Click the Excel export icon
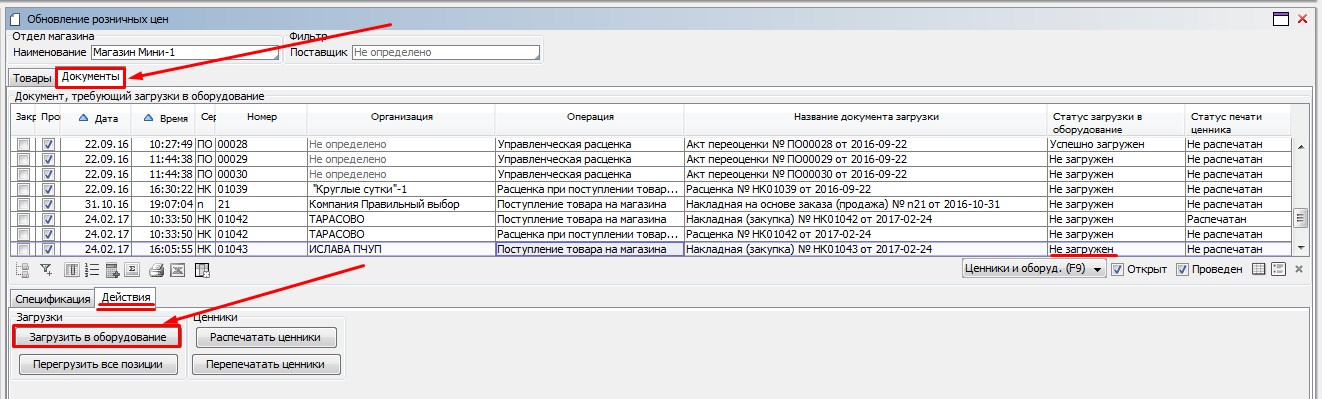This screenshot has width=1322, height=399. (177, 270)
